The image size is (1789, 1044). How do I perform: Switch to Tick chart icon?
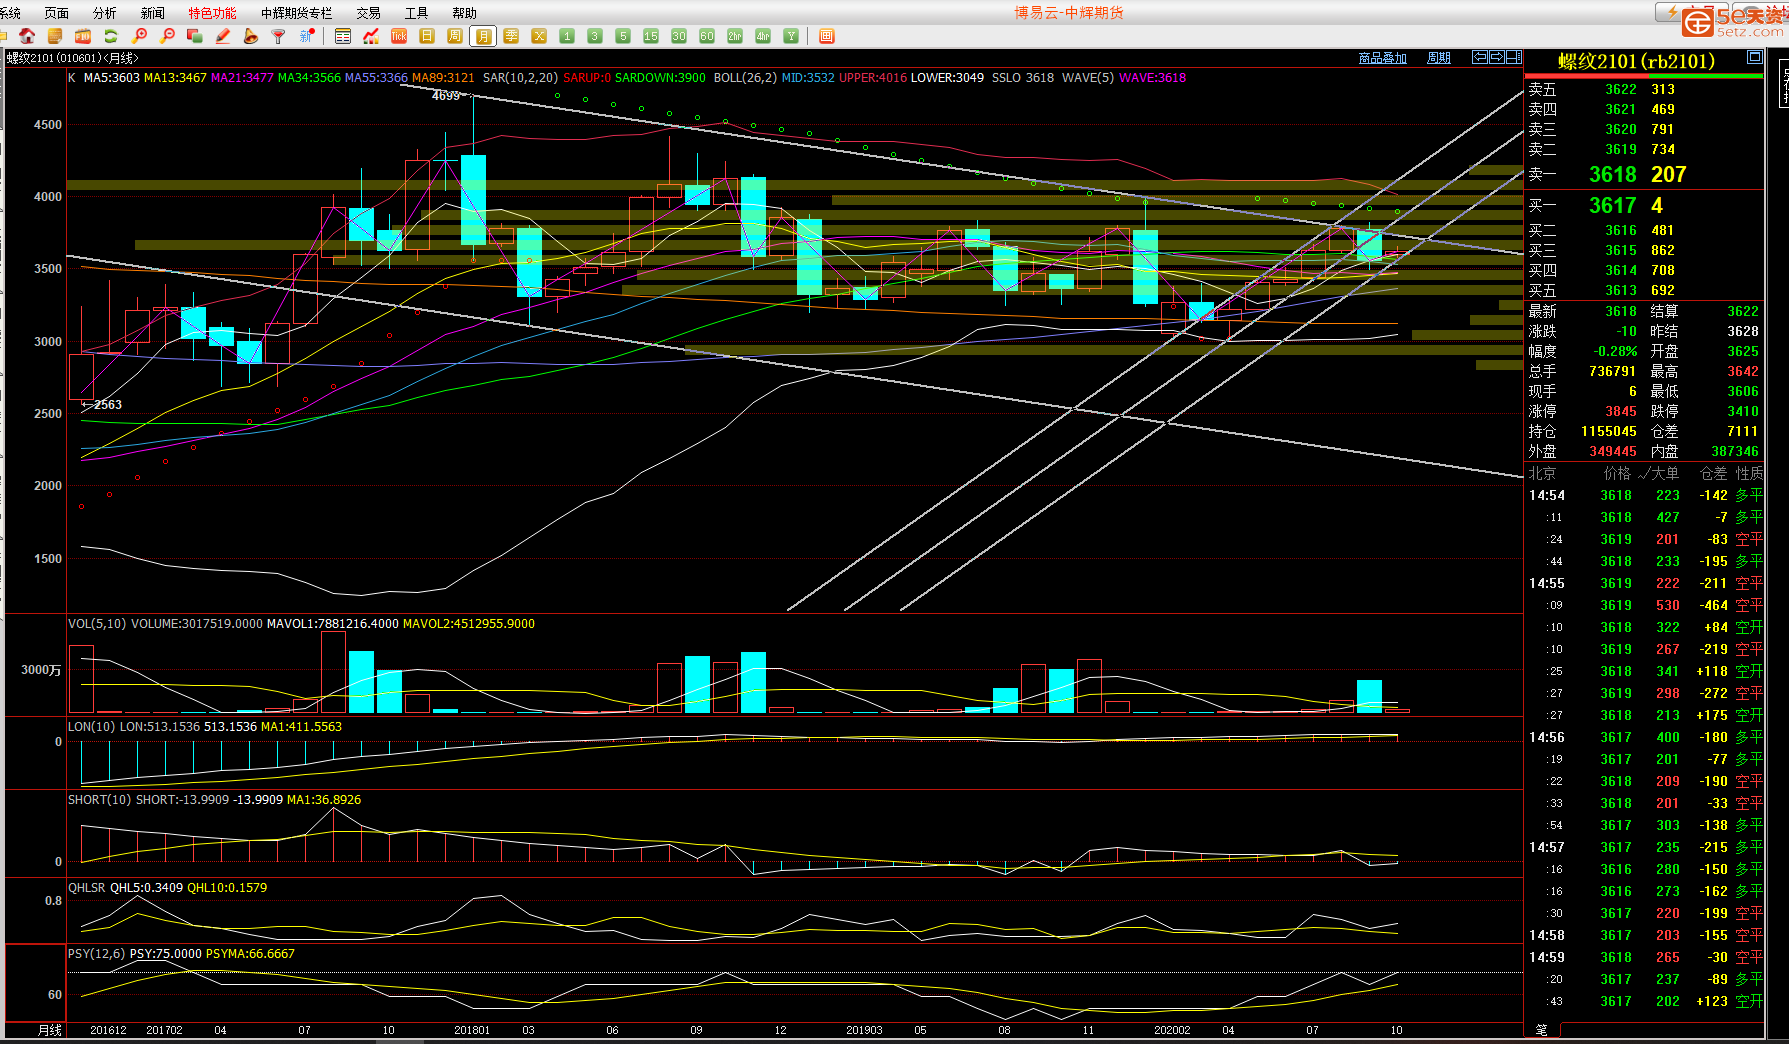tap(399, 36)
